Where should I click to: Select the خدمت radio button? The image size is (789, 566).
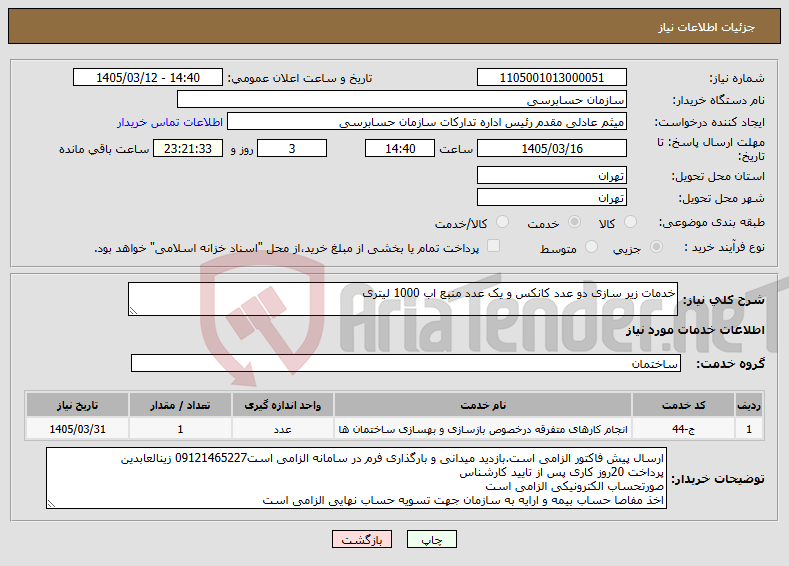(x=574, y=222)
